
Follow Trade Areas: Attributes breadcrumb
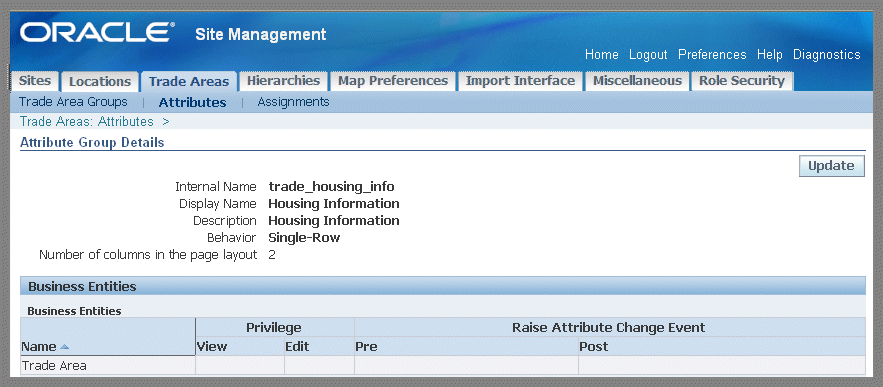tap(87, 122)
